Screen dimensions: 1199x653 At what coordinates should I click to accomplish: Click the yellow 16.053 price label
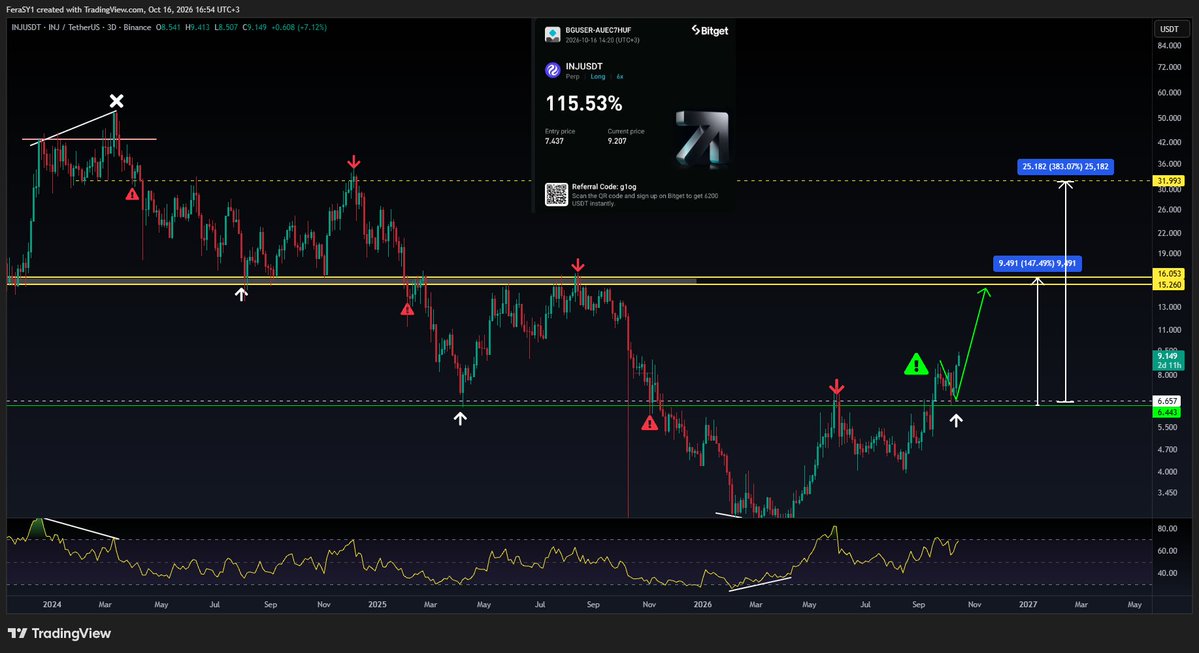(x=1169, y=273)
